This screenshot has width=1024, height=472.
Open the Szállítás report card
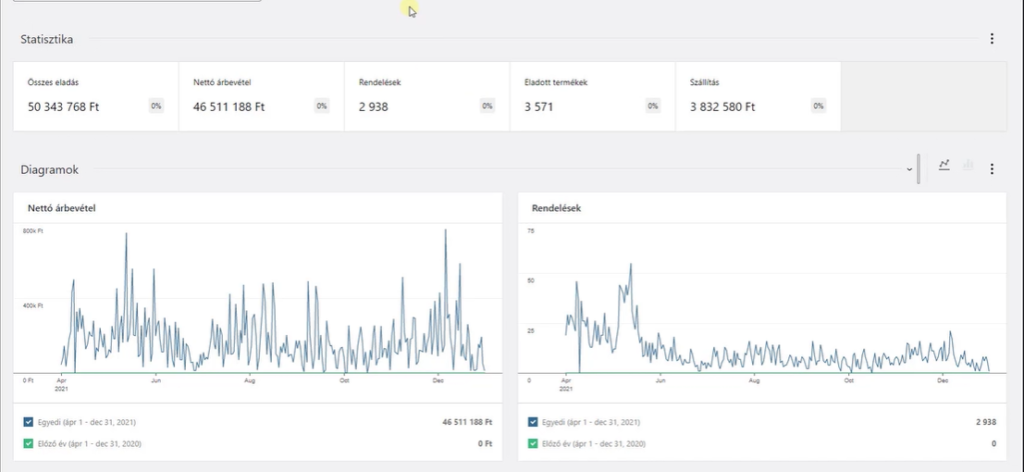757,96
